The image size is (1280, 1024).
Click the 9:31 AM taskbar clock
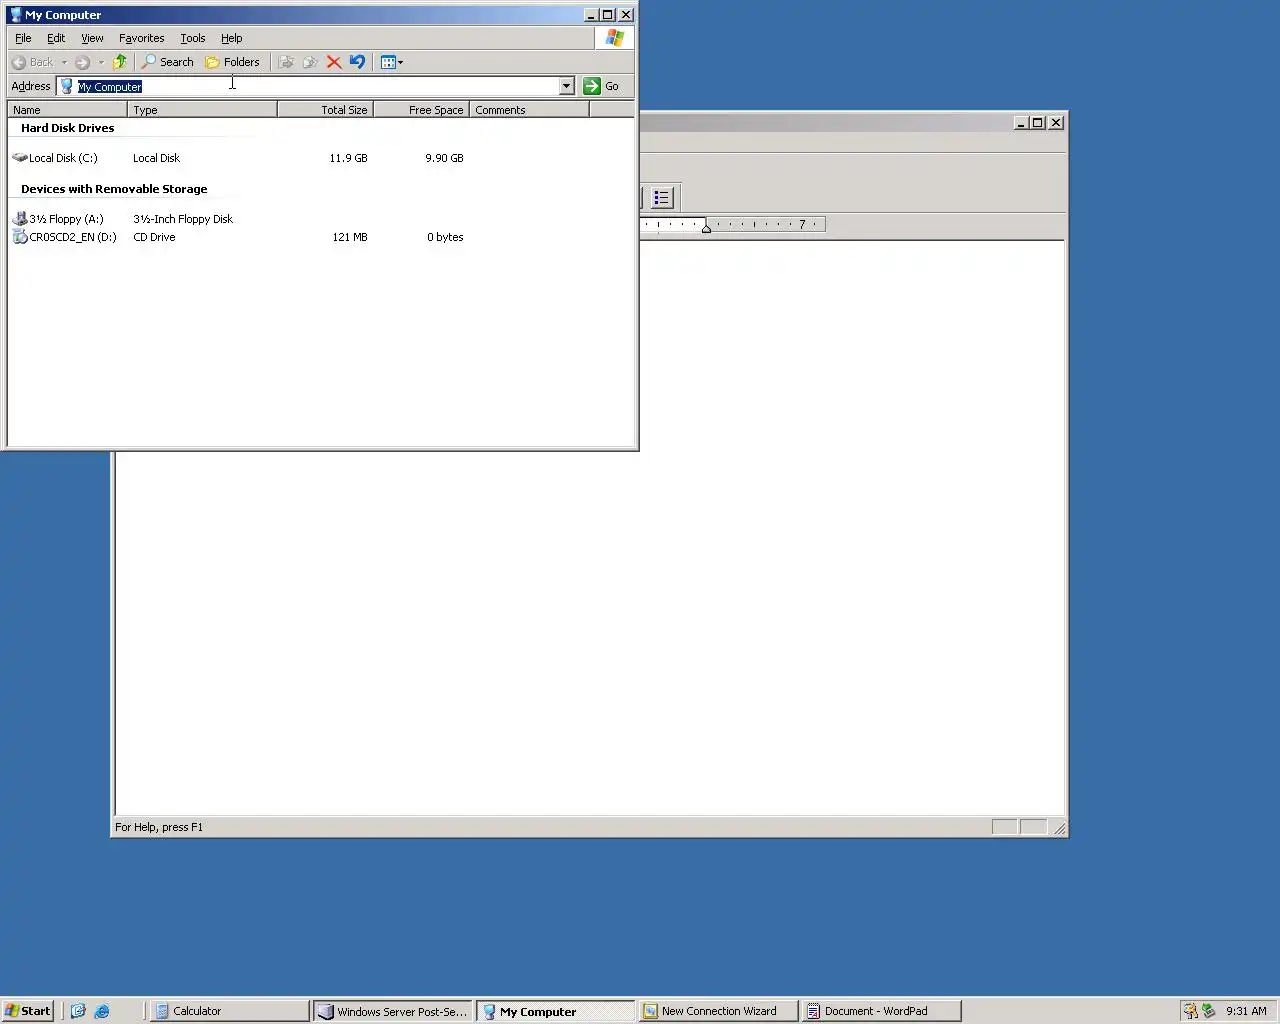[x=1246, y=1011]
